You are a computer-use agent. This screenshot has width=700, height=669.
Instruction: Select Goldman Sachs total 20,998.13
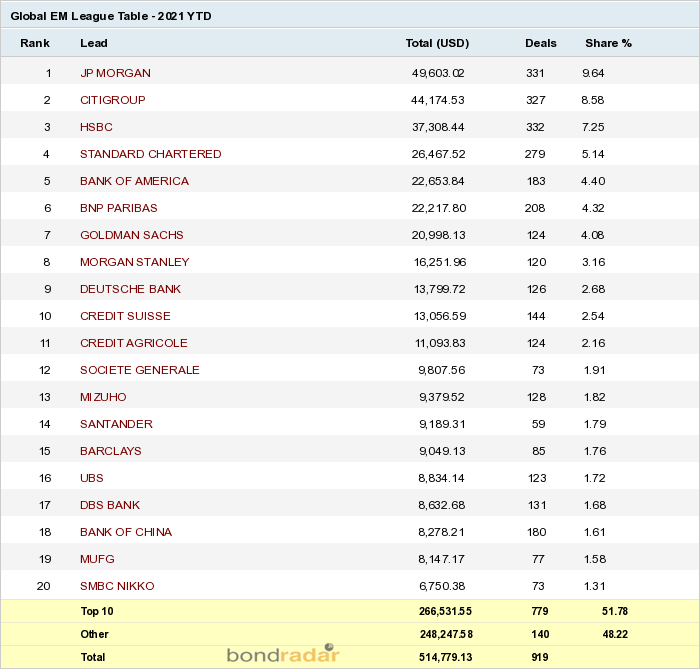point(438,235)
